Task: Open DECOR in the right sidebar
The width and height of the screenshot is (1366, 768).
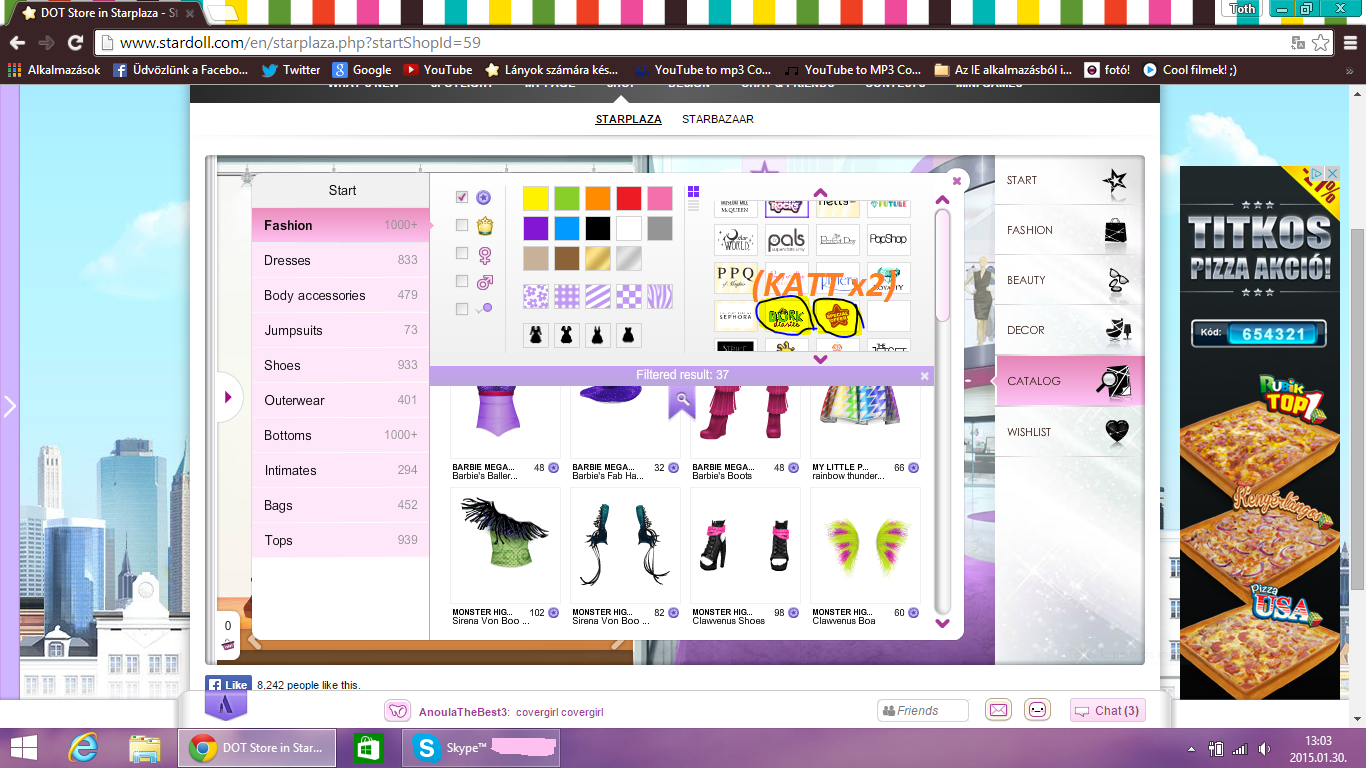Action: (x=1070, y=330)
